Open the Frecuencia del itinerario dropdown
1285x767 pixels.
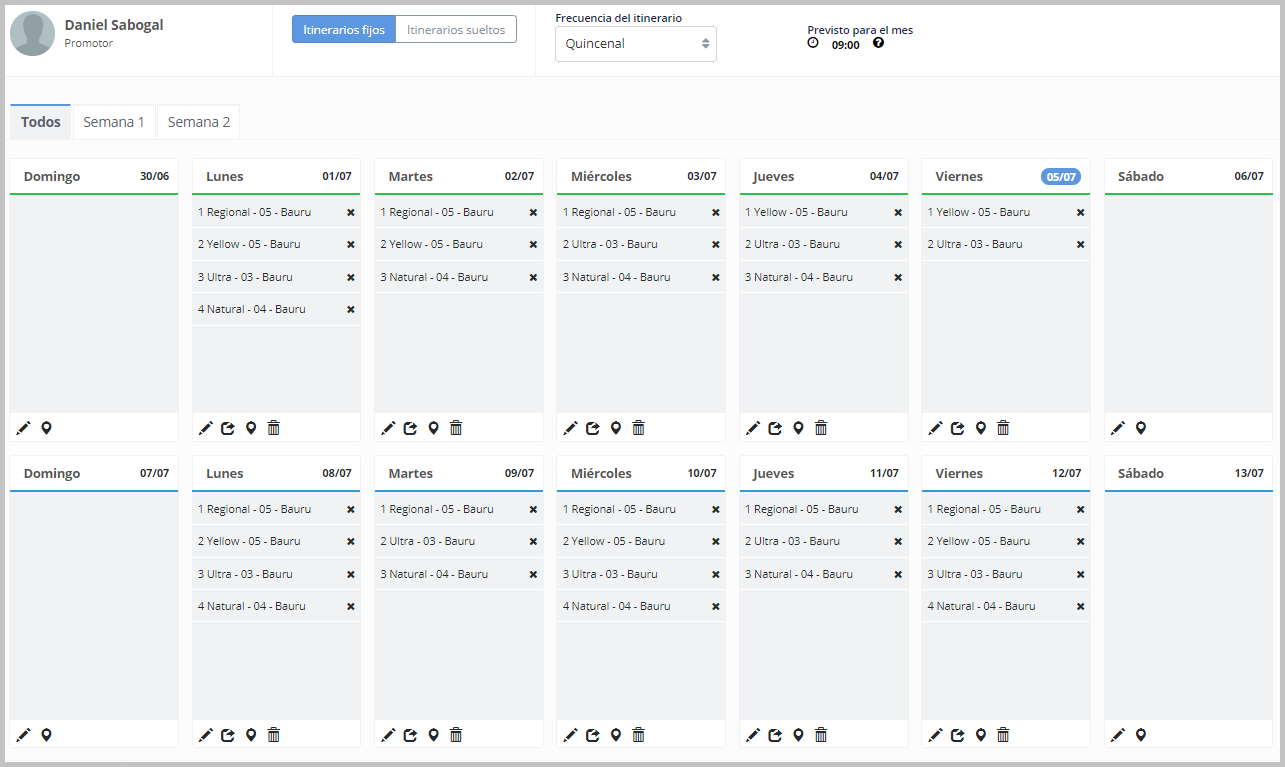click(635, 44)
